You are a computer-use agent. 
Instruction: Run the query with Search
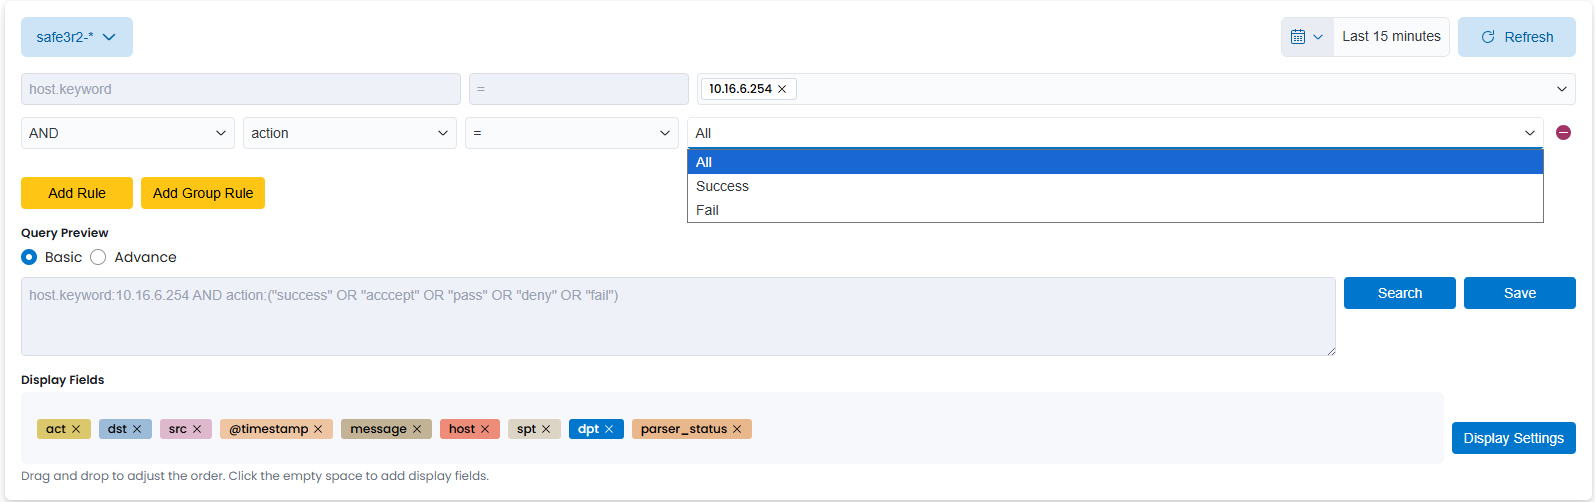click(x=1400, y=293)
